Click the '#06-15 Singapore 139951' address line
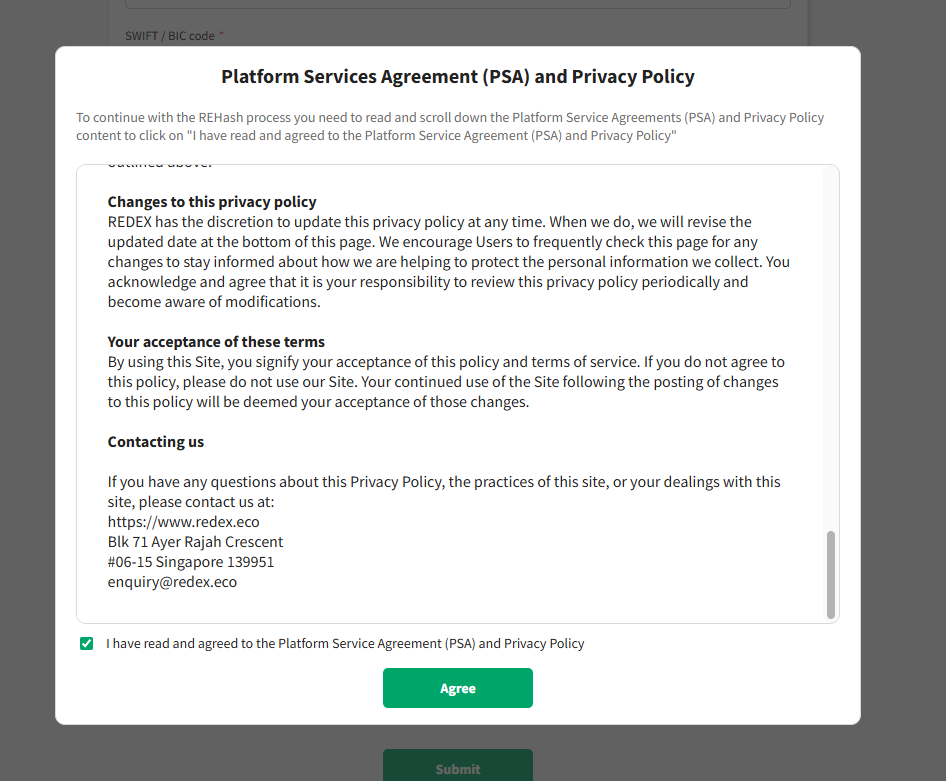 pyautogui.click(x=191, y=562)
